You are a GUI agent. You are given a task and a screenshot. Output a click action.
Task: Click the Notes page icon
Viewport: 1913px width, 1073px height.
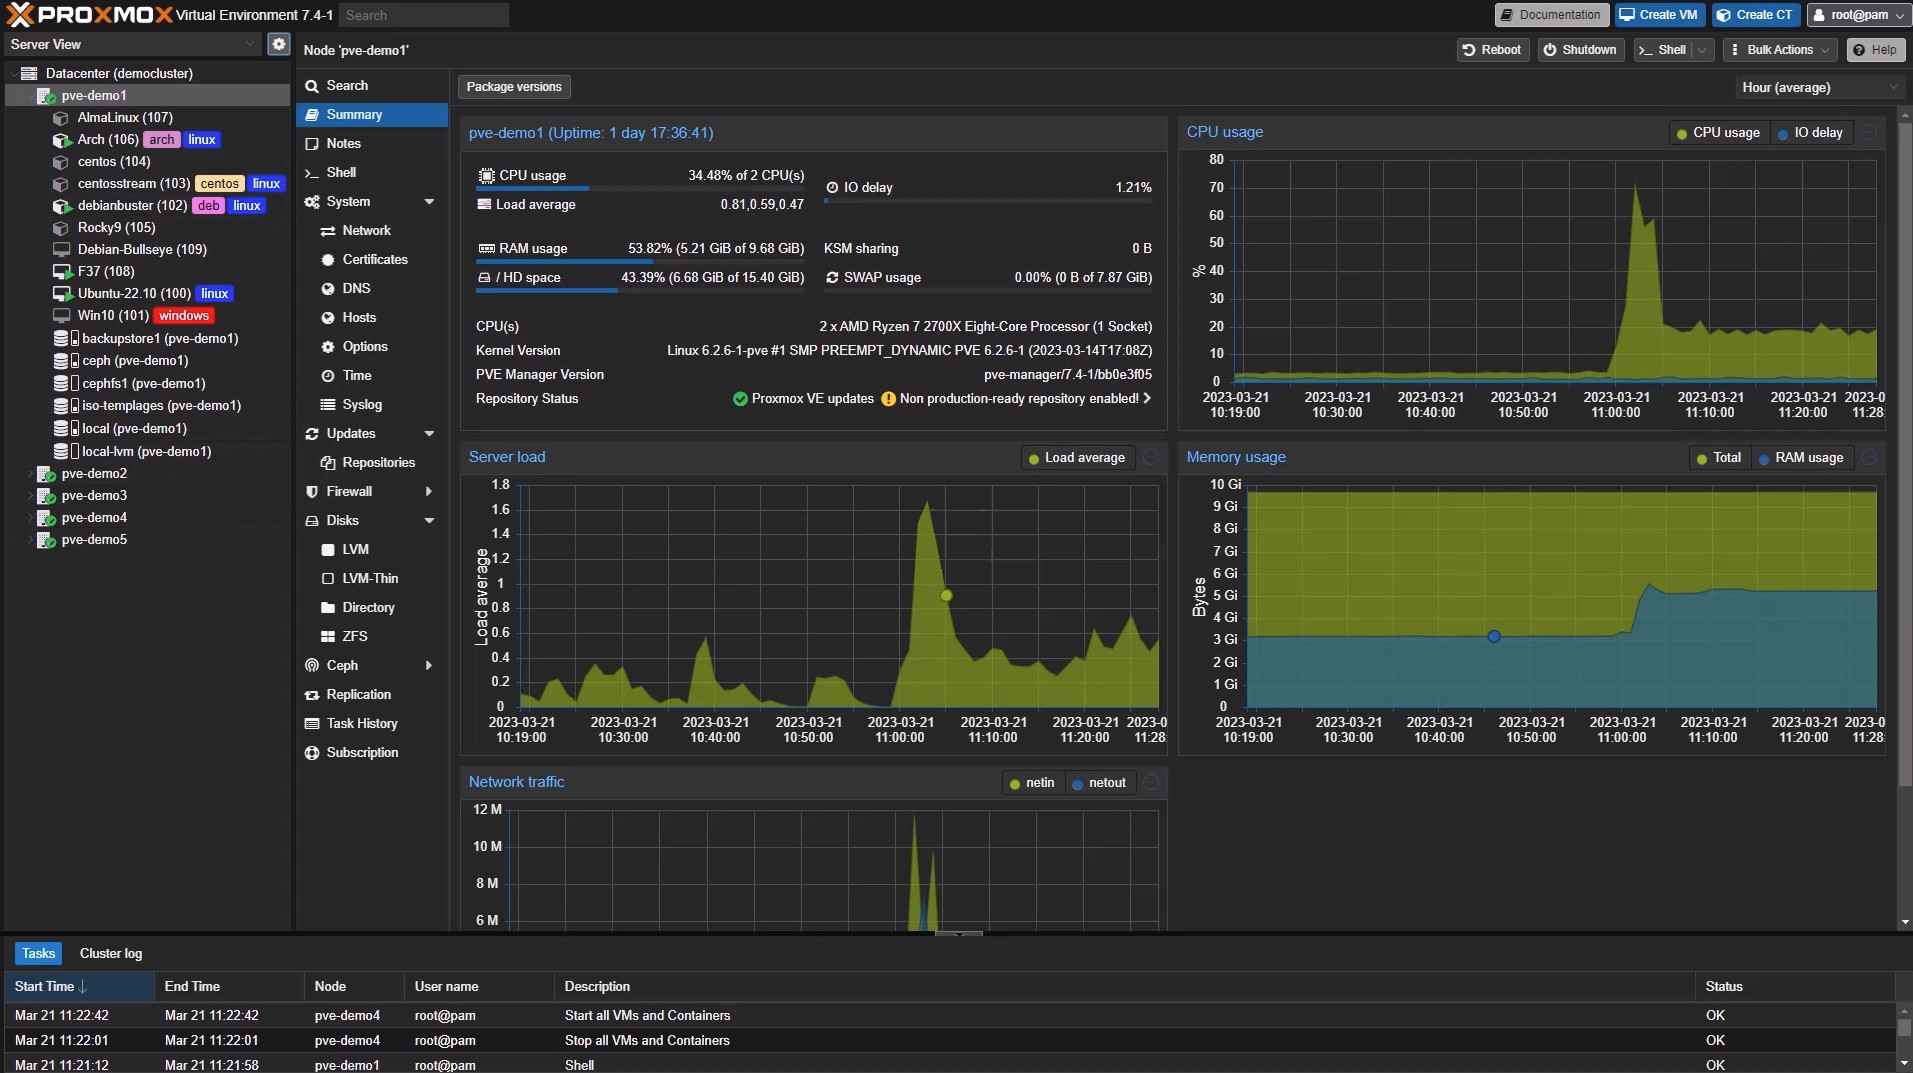coord(312,143)
